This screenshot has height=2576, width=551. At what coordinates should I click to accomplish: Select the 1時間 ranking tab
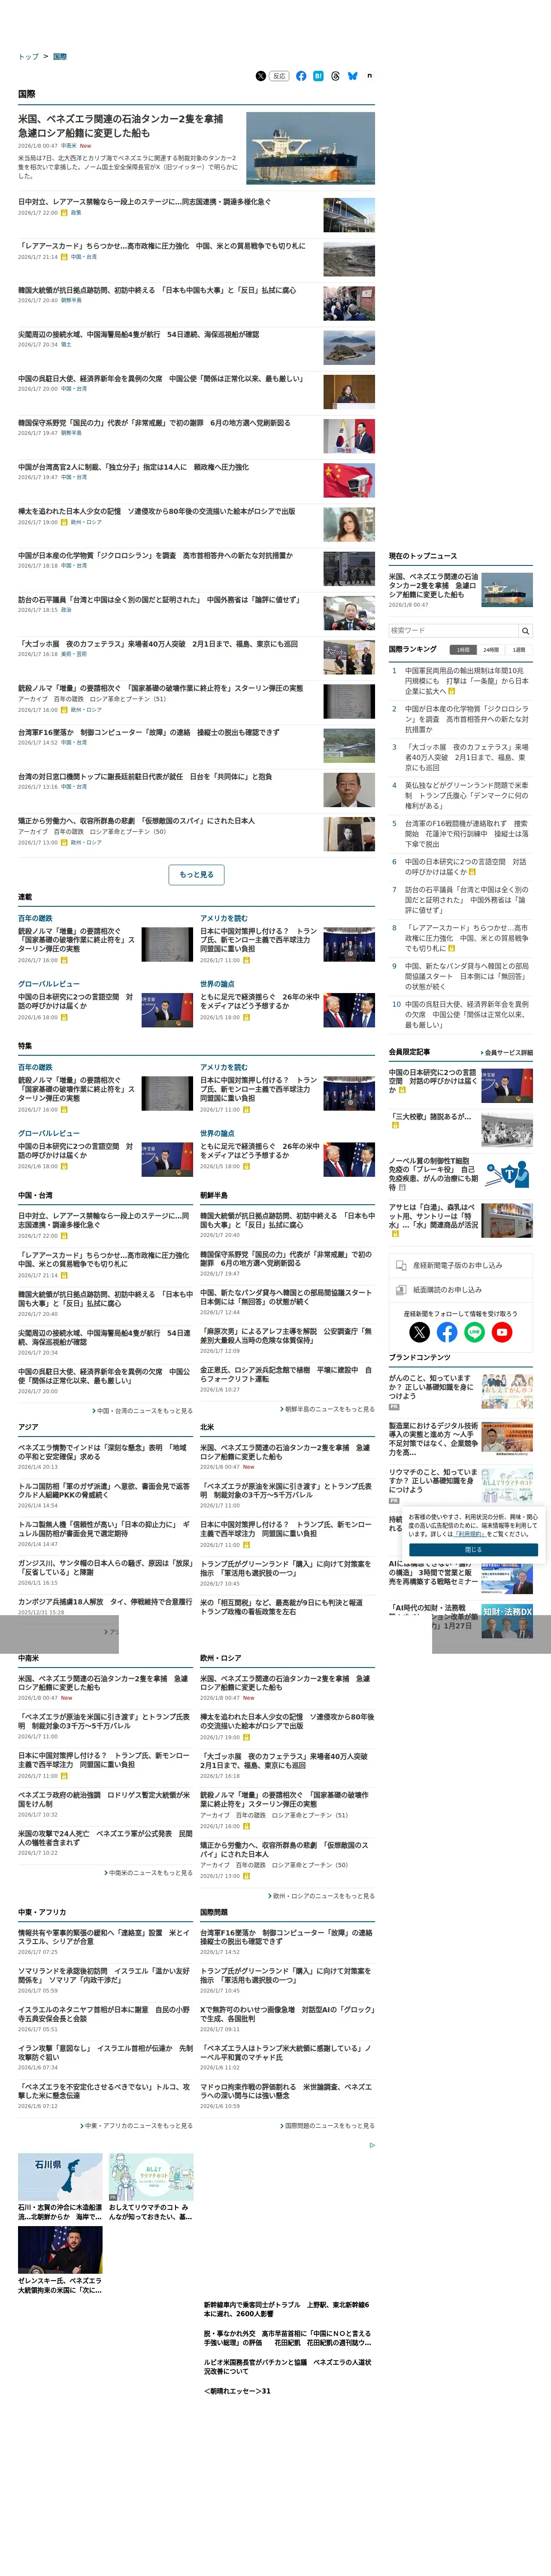[463, 650]
